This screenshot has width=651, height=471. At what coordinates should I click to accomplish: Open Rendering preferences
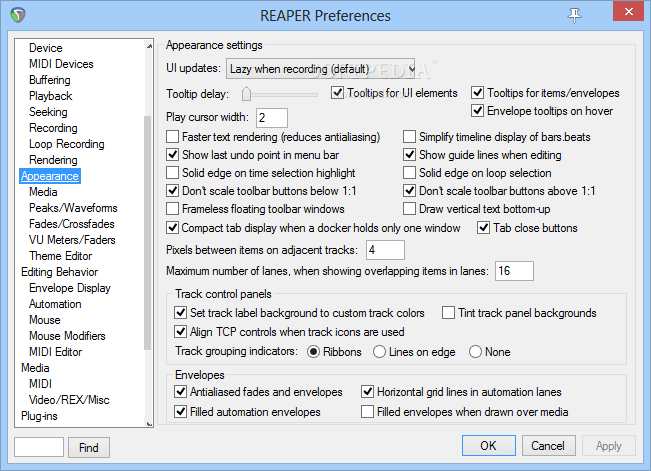(53, 160)
